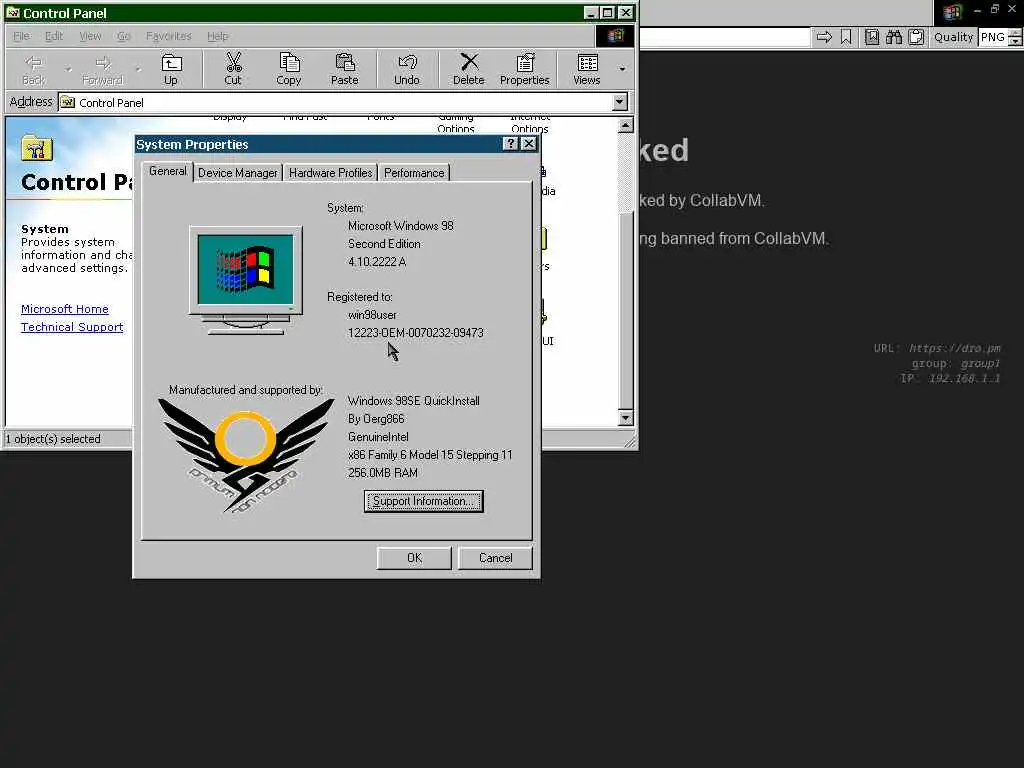Click the product ID 12223-OEM-0070232-09473
The image size is (1024, 768).
[x=415, y=332]
